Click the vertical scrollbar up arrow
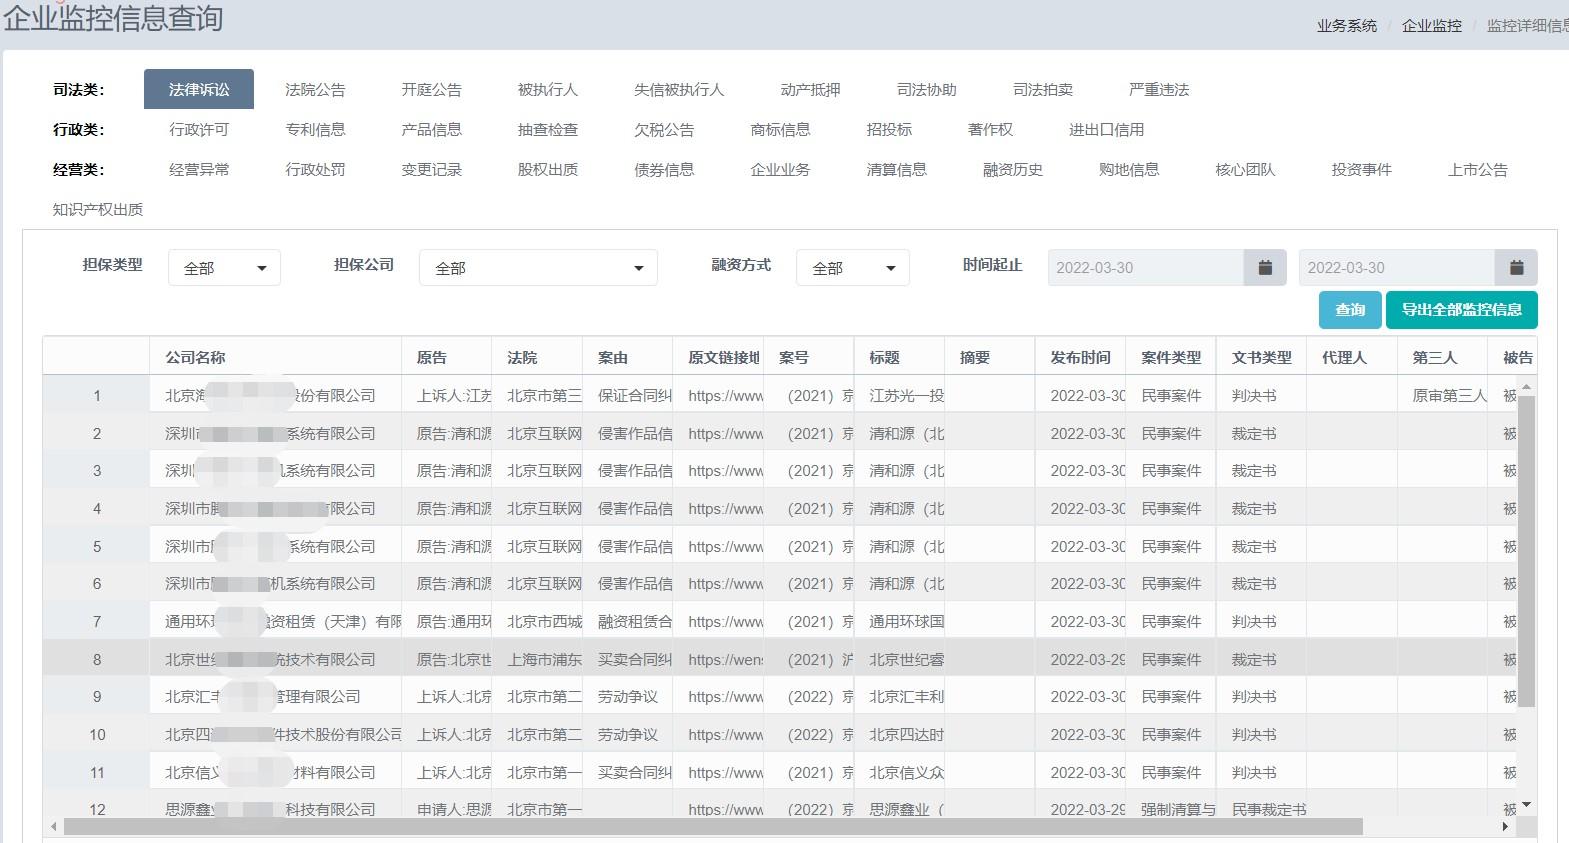 click(1526, 386)
